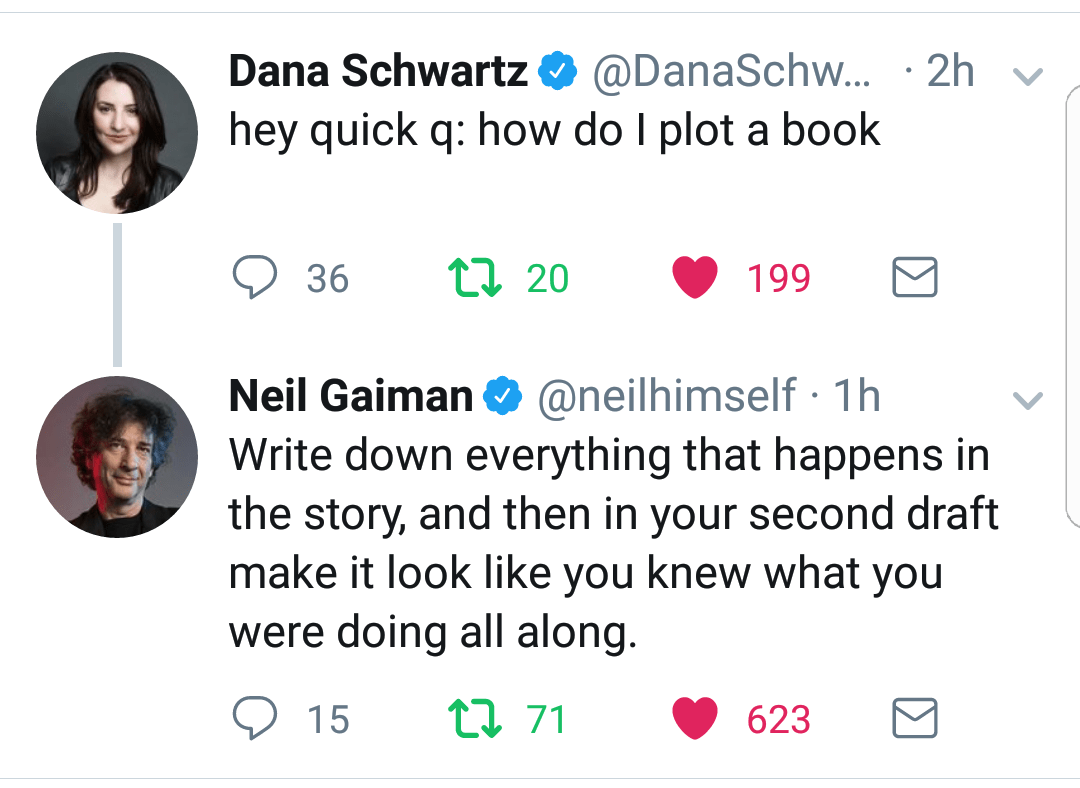Visit the @neilhimself handle link

[667, 397]
